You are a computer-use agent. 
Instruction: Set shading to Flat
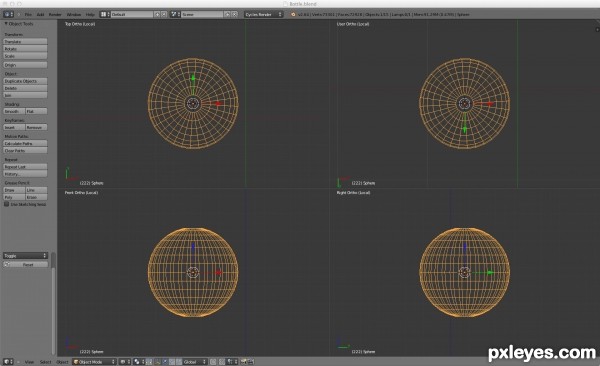pos(36,111)
